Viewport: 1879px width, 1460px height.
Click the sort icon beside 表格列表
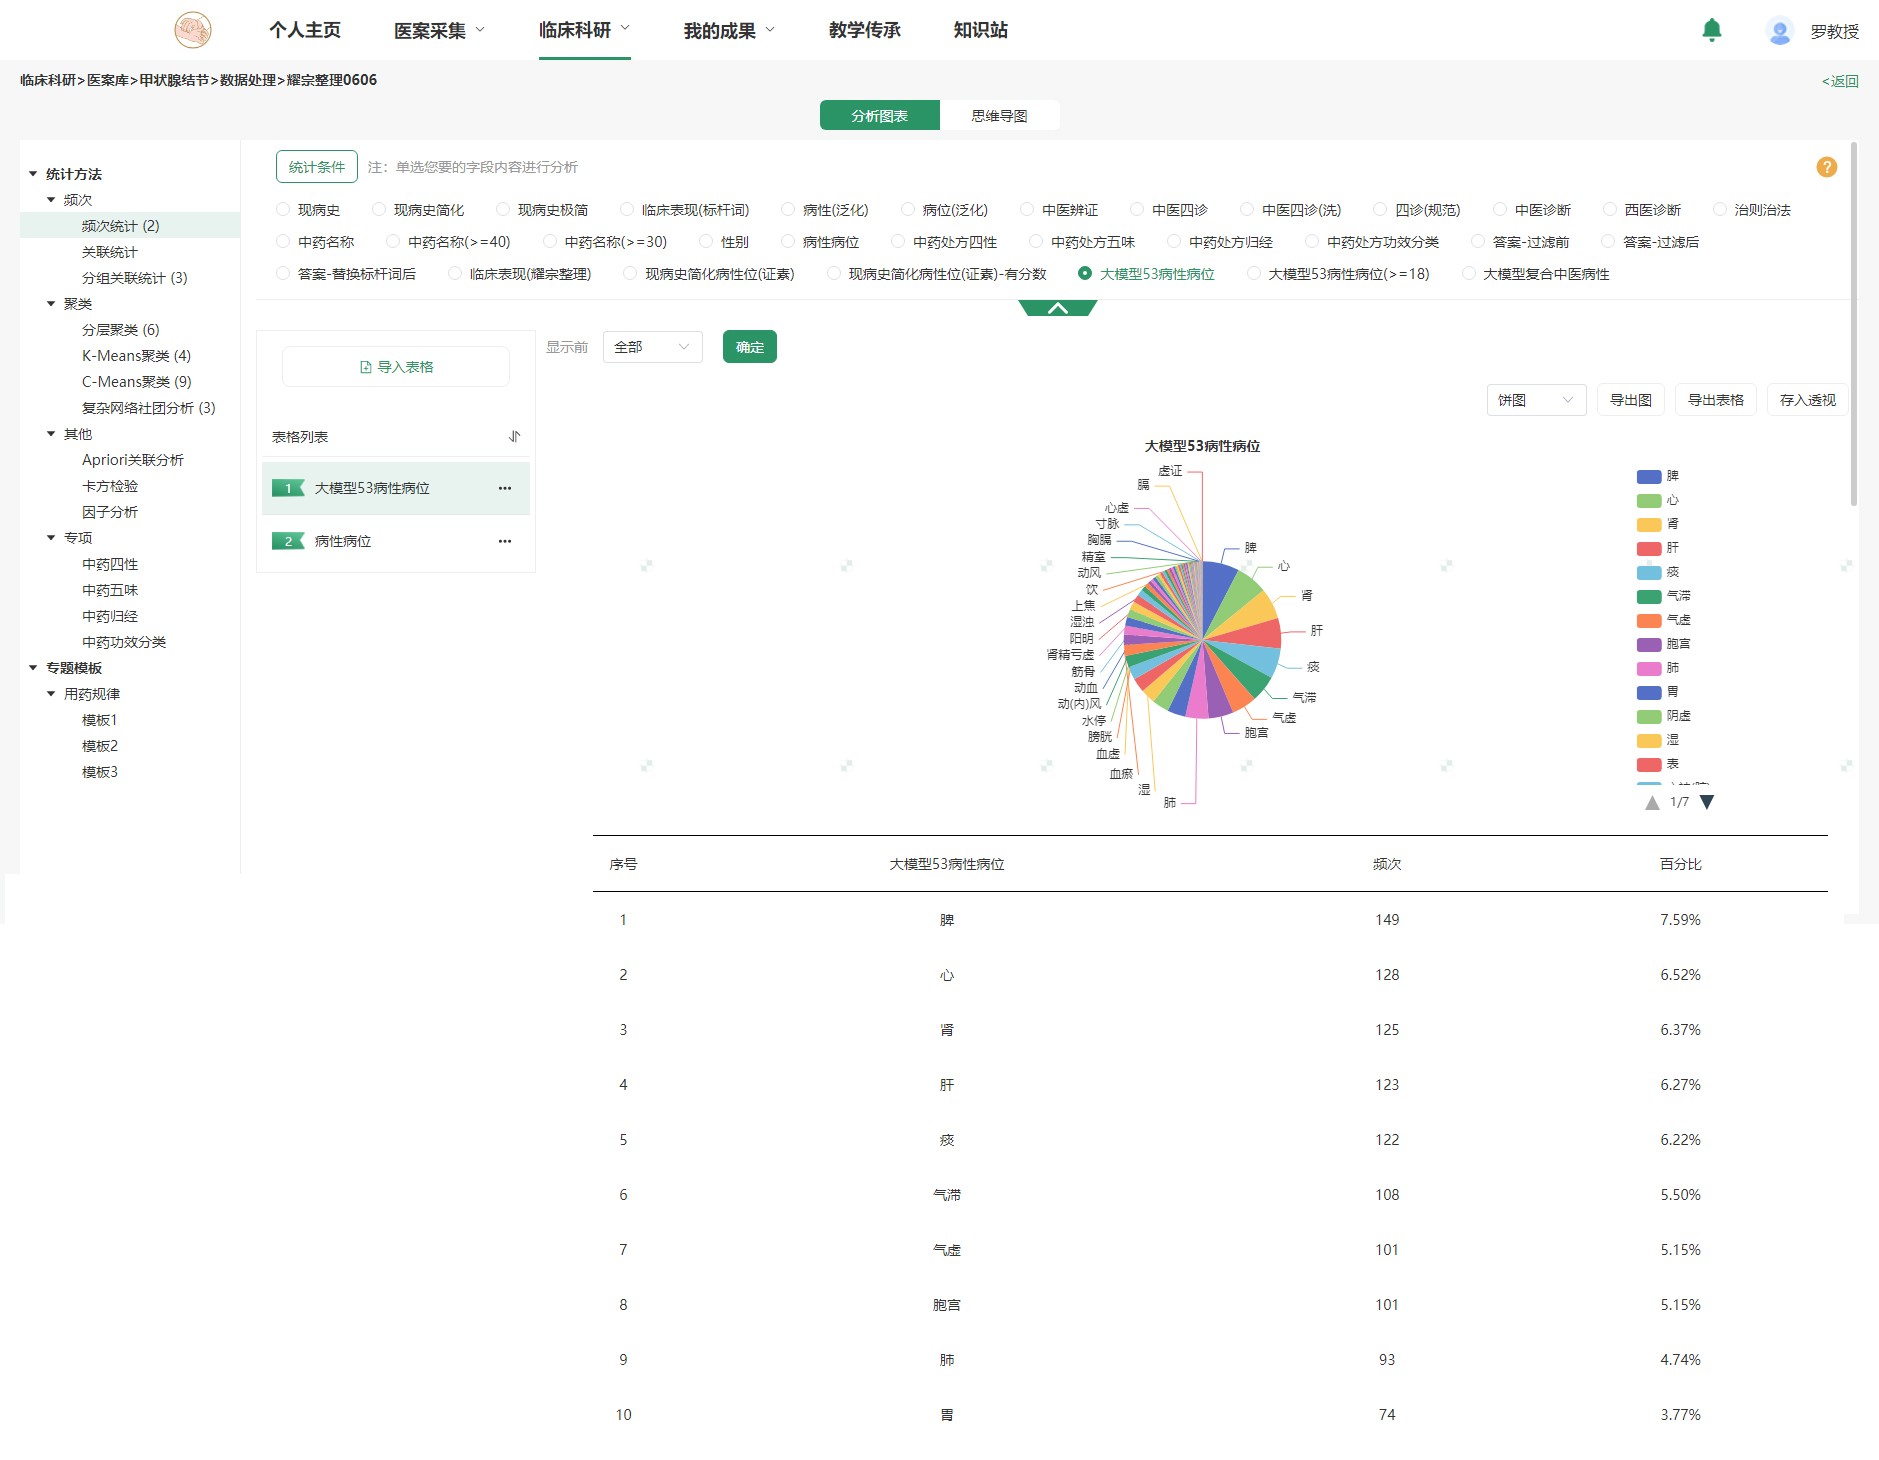[x=514, y=437]
